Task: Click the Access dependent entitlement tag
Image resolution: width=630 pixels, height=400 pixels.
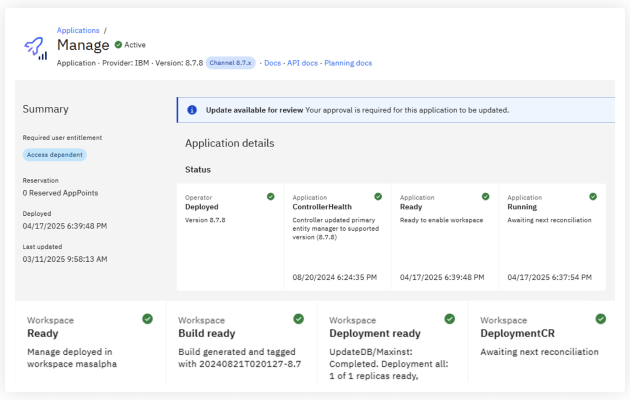Action: 55,155
